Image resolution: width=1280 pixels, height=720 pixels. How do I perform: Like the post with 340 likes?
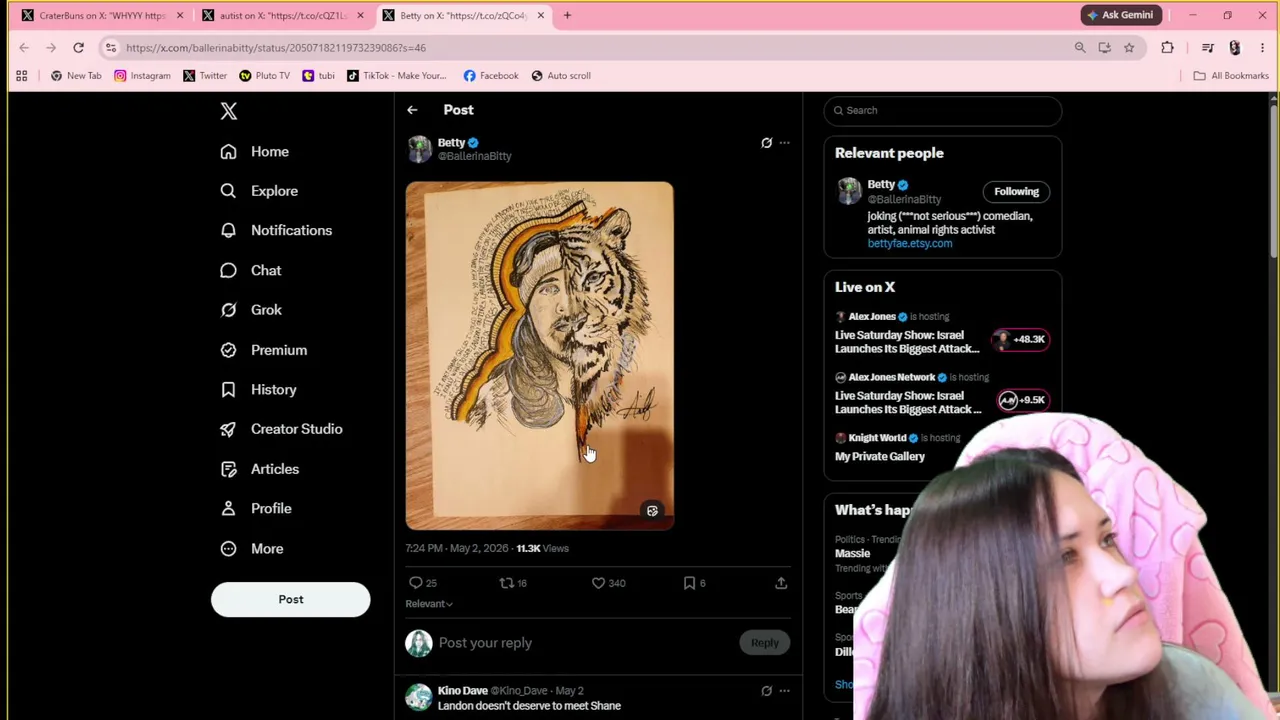coord(608,583)
